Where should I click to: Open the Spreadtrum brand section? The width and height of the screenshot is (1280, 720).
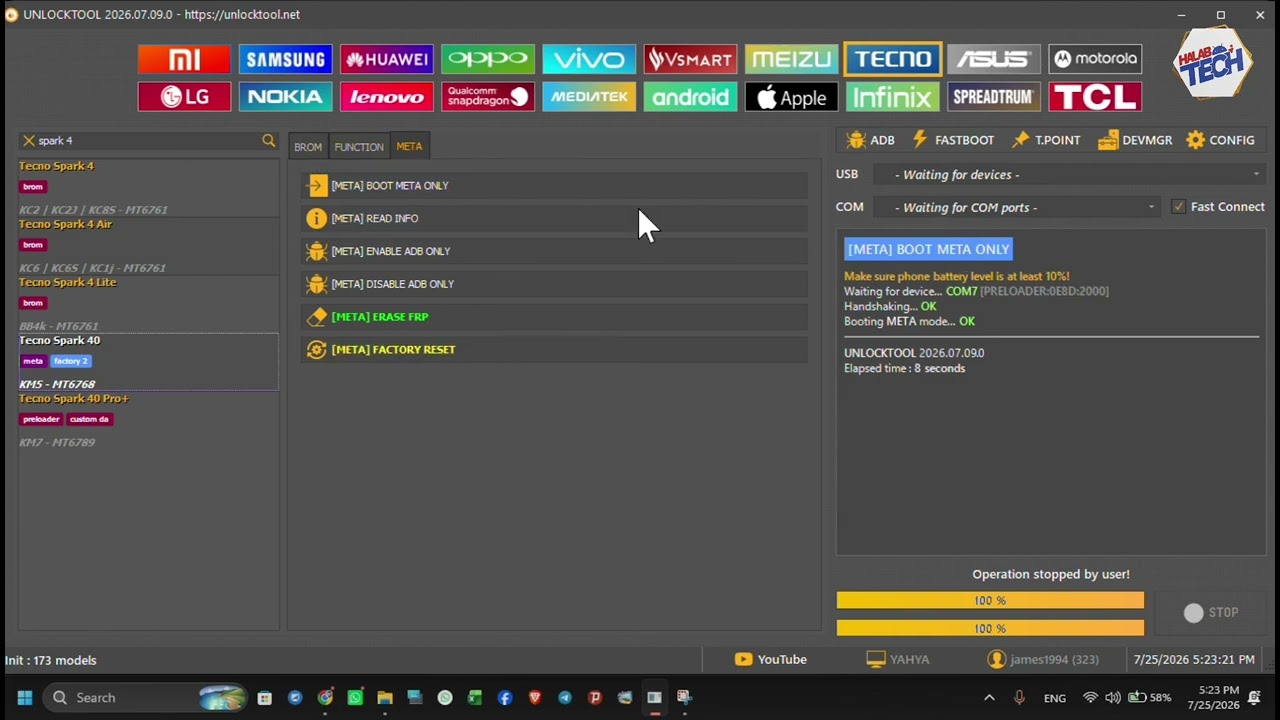pyautogui.click(x=994, y=97)
